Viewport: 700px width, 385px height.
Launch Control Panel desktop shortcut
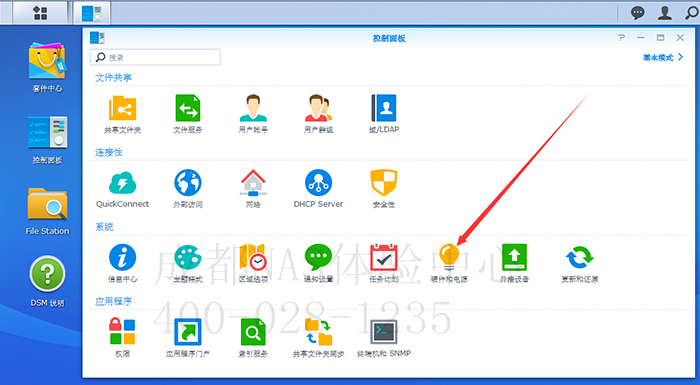47,132
